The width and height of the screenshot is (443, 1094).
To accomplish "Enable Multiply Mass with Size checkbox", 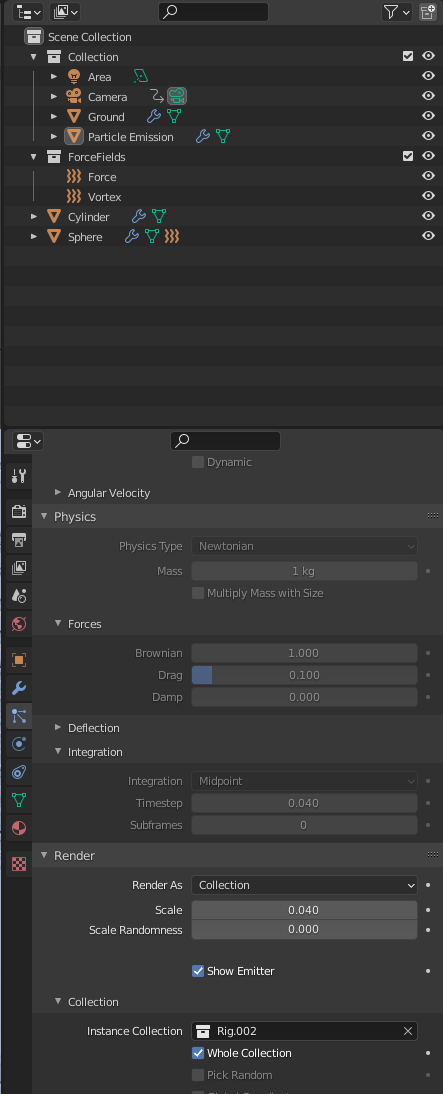I will (x=198, y=593).
